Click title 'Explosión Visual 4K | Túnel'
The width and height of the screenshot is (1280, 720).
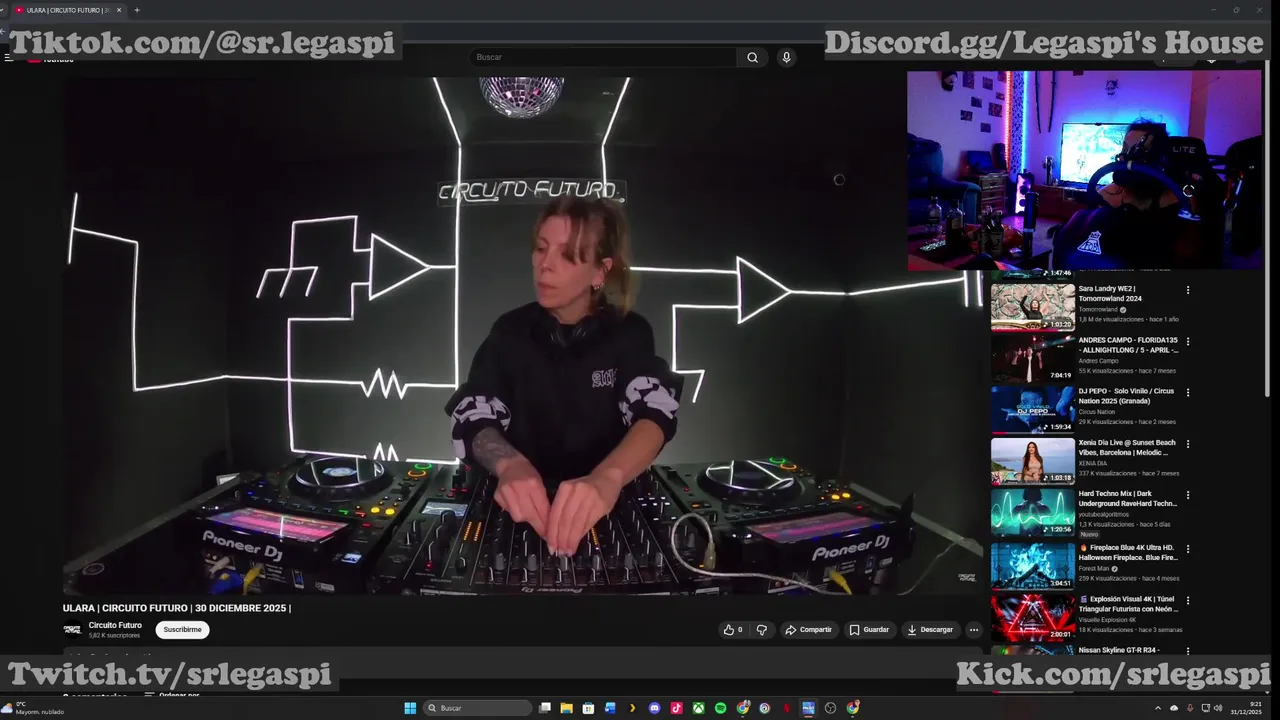point(1128,603)
